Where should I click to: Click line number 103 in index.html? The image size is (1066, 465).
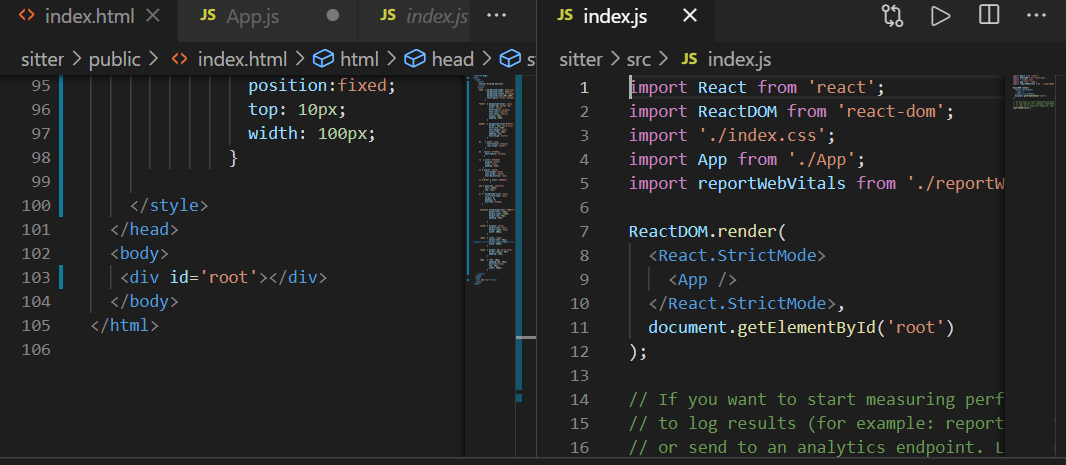pyautogui.click(x=35, y=277)
